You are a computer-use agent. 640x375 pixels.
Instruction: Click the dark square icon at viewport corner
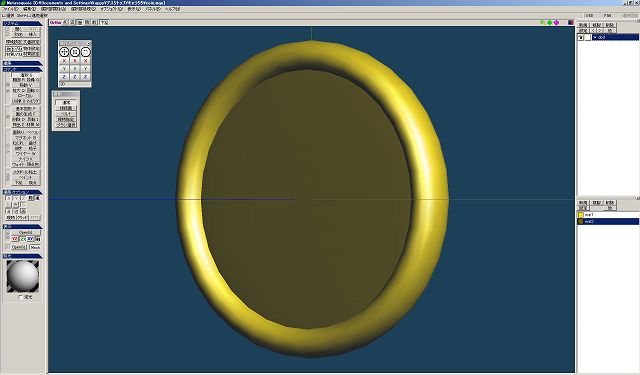(x=571, y=22)
